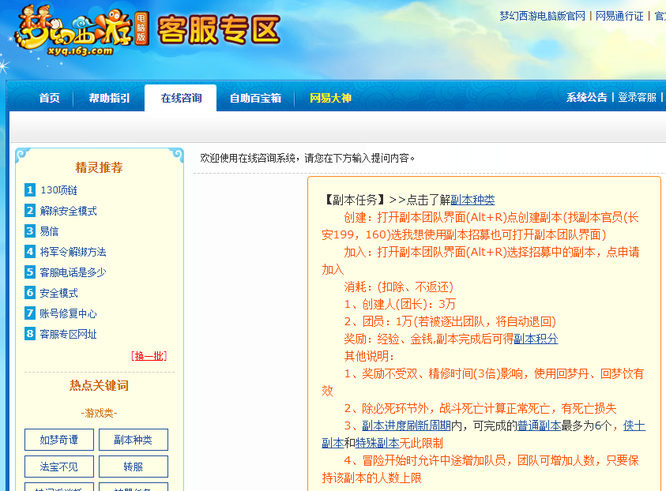Click number 7 icon beside 账号修复中心
Viewport: 666px width, 491px height.
(x=30, y=313)
